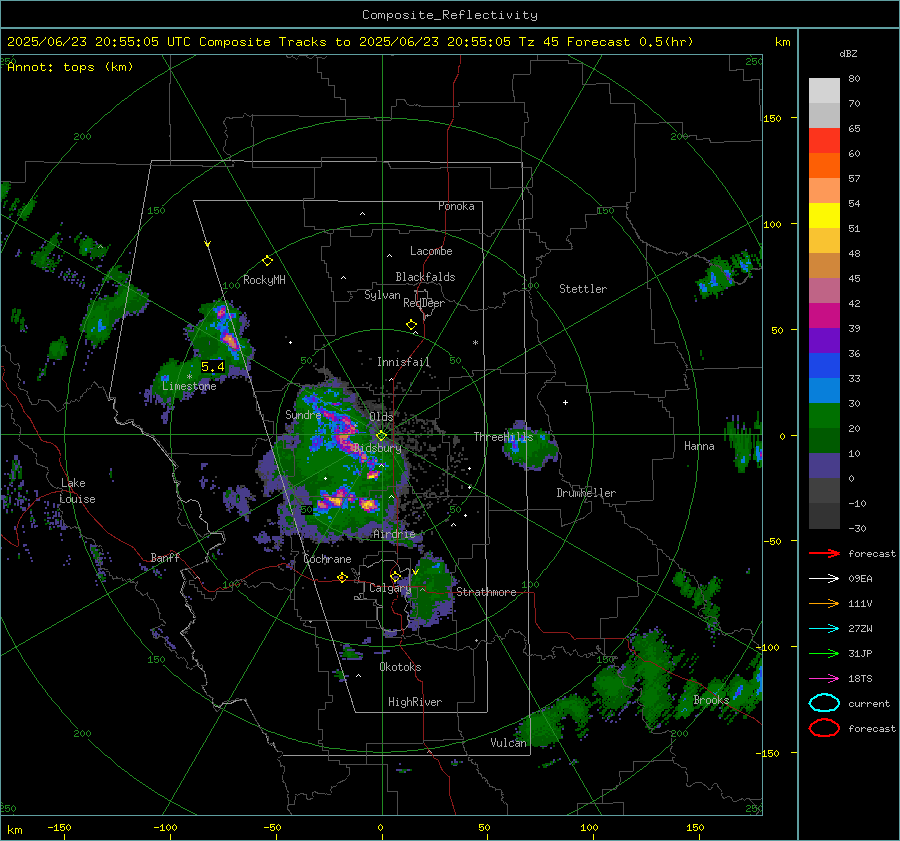The width and height of the screenshot is (900, 841).
Task: Click the white 09EA arrow in legend
Action: (824, 579)
